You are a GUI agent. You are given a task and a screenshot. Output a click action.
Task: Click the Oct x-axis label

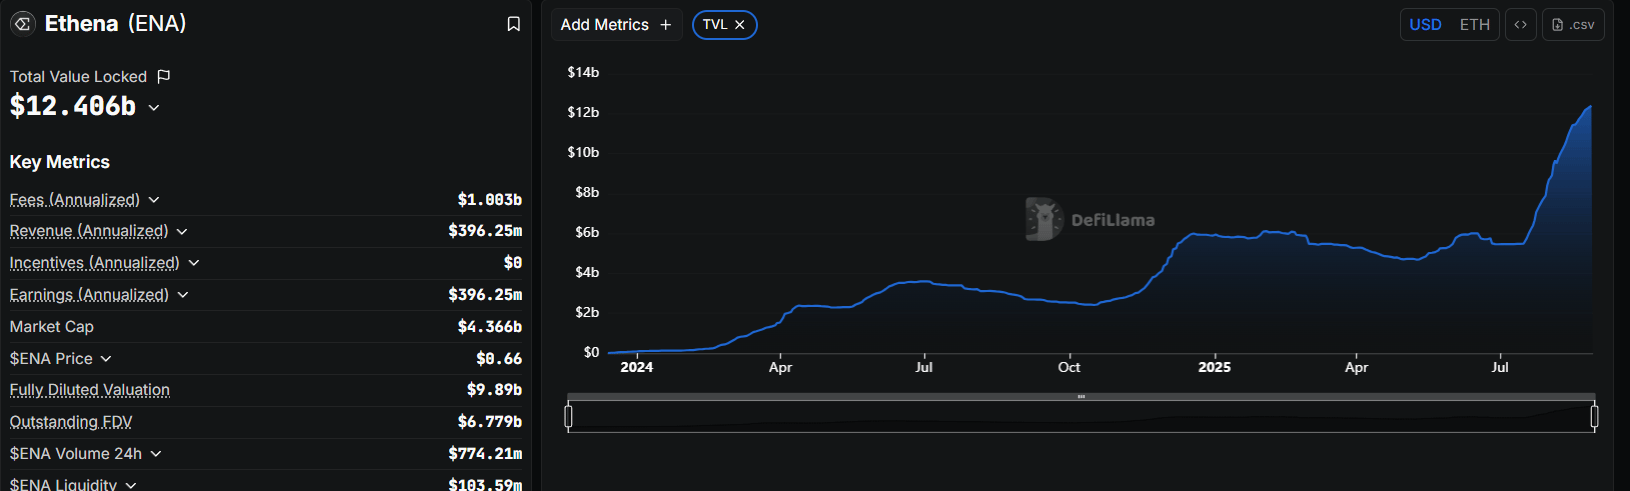[x=1069, y=367]
